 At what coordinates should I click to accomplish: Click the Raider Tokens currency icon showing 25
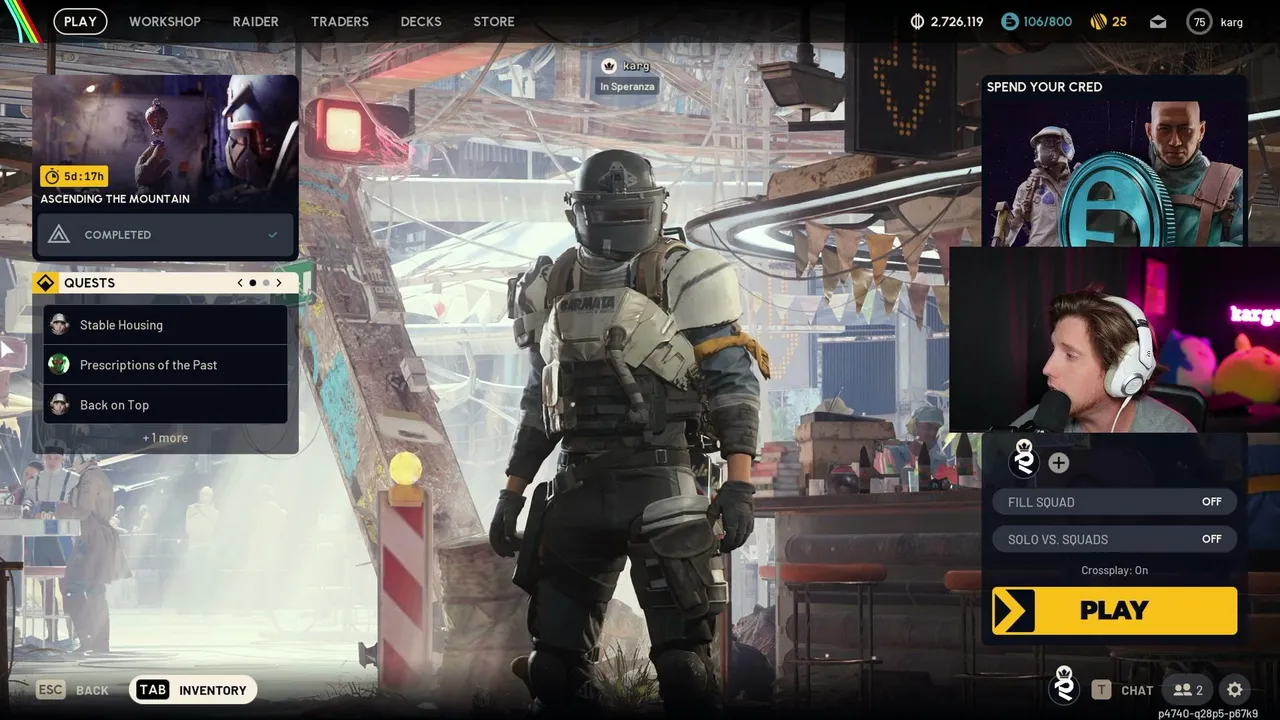point(1098,21)
